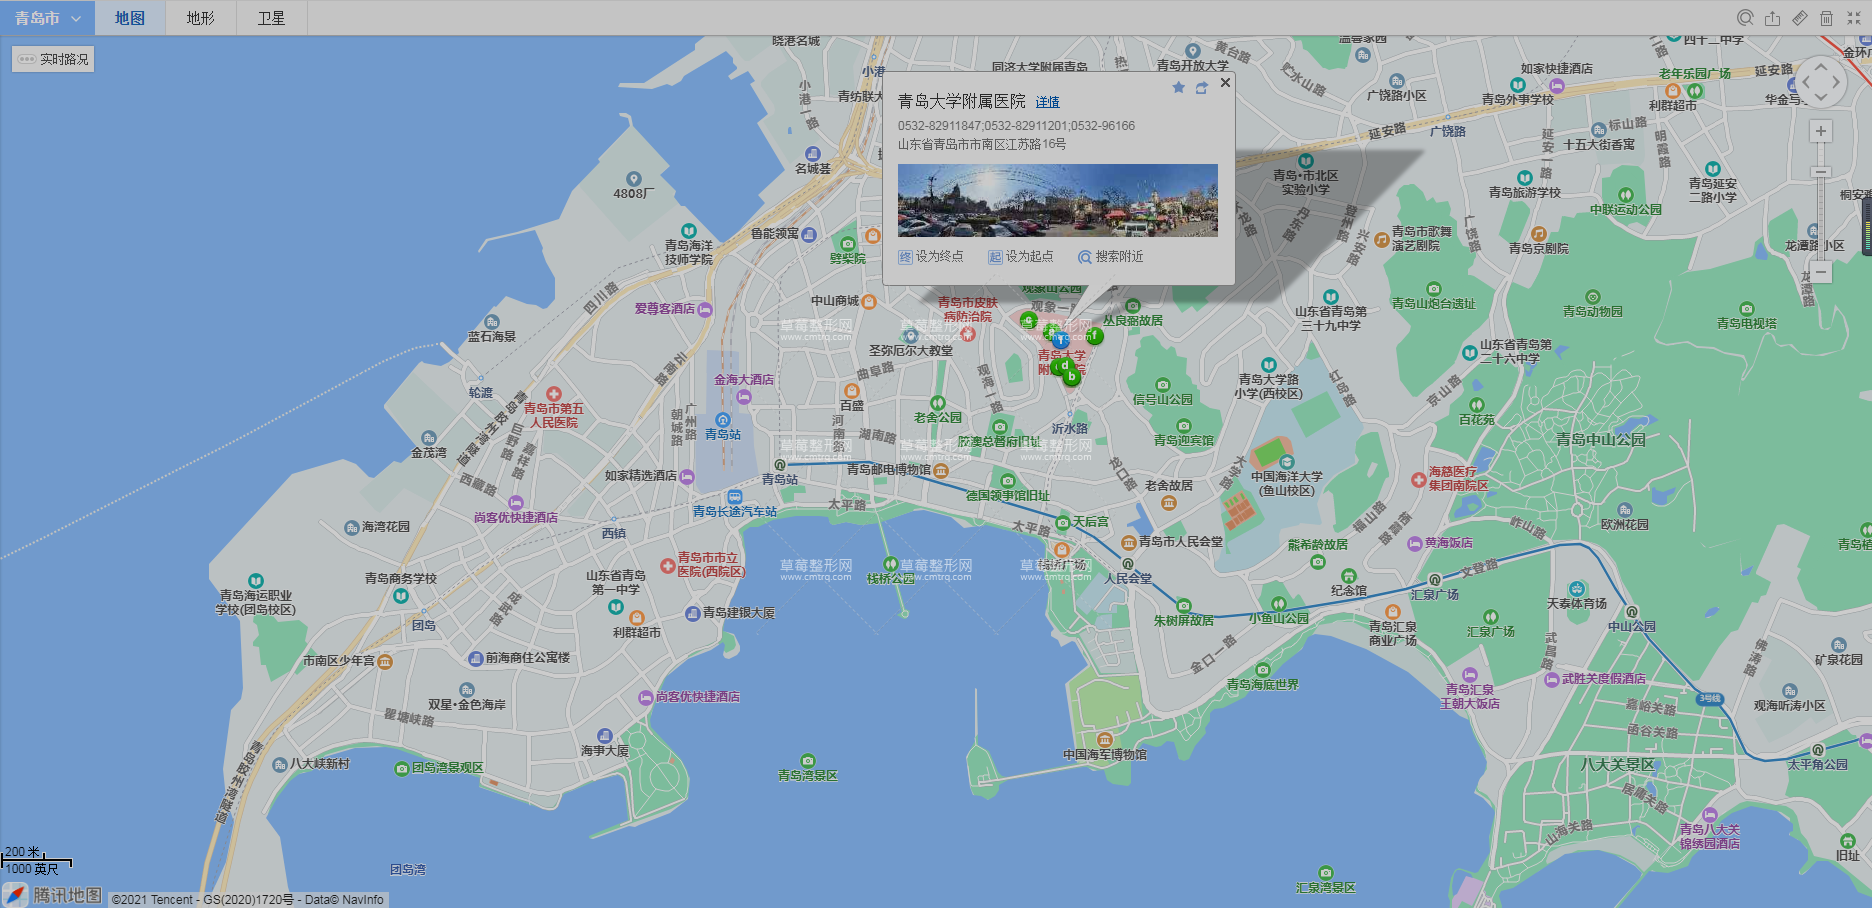Switch to the 地图 map tab
The image size is (1872, 908).
tap(130, 18)
